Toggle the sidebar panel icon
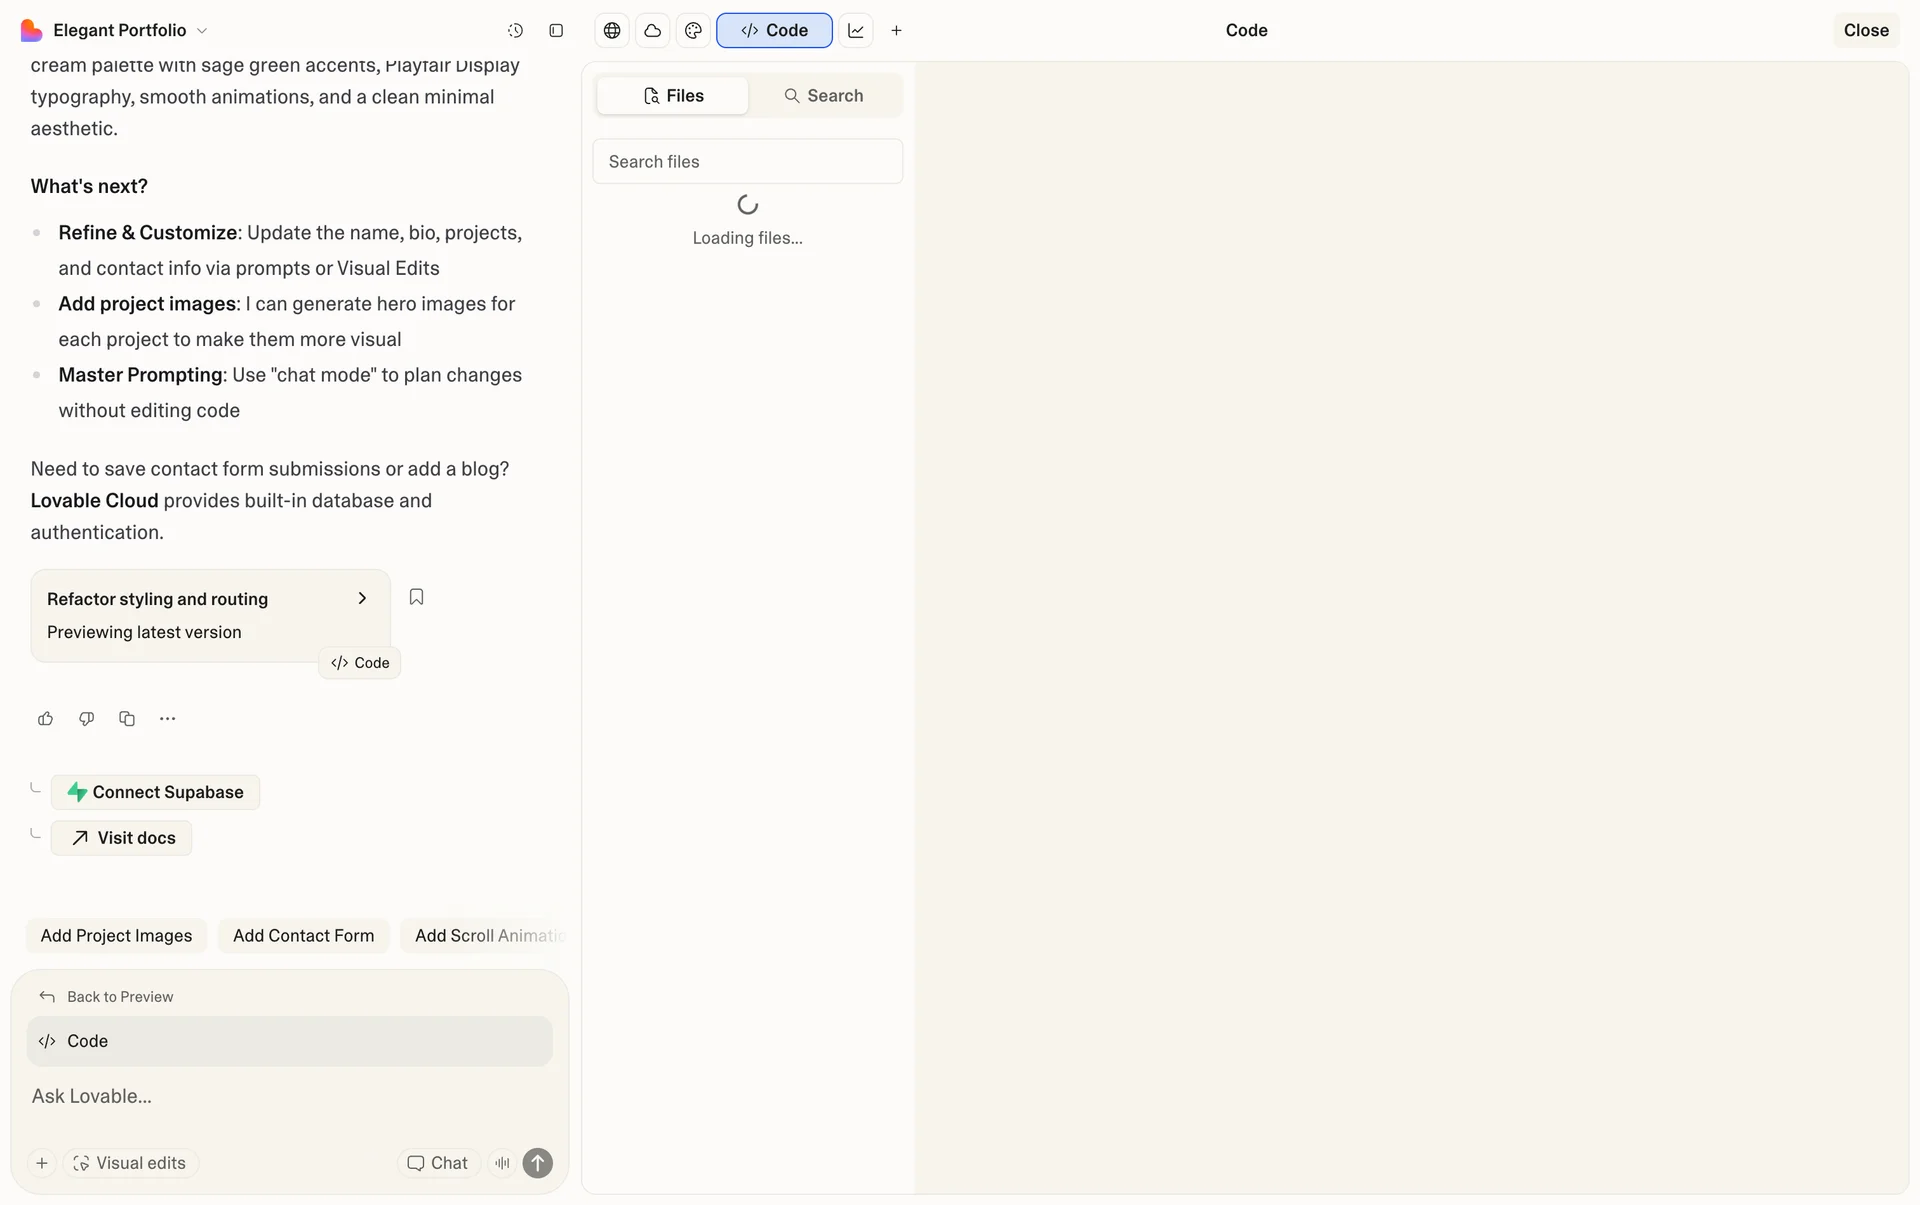This screenshot has width=1920, height=1205. pyautogui.click(x=556, y=31)
